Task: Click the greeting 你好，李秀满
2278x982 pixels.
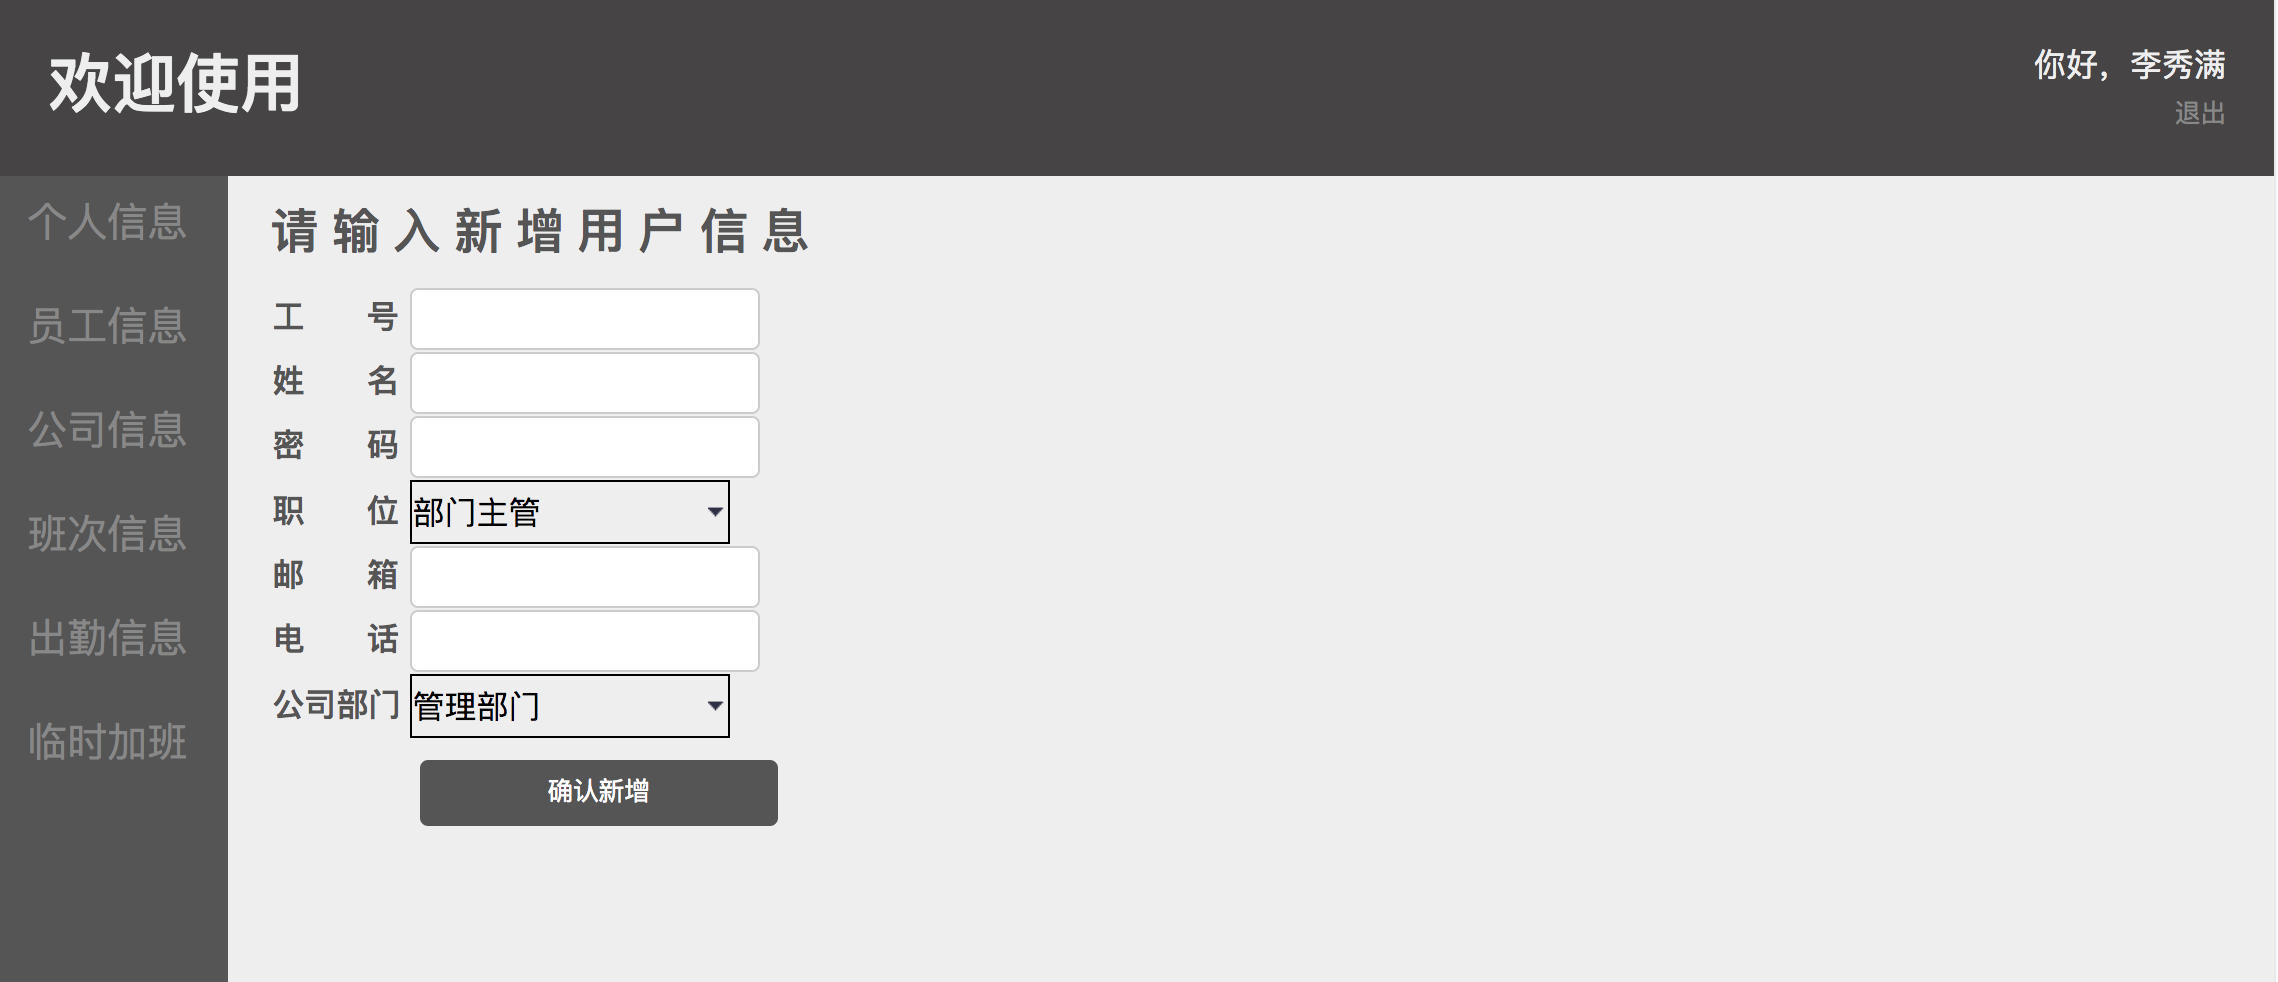Action: [2129, 65]
